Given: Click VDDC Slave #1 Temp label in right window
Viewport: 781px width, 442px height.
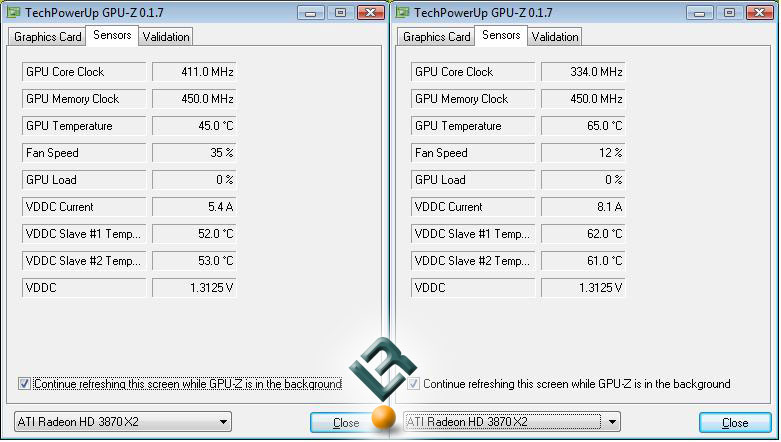Looking at the screenshot, I should coord(473,233).
